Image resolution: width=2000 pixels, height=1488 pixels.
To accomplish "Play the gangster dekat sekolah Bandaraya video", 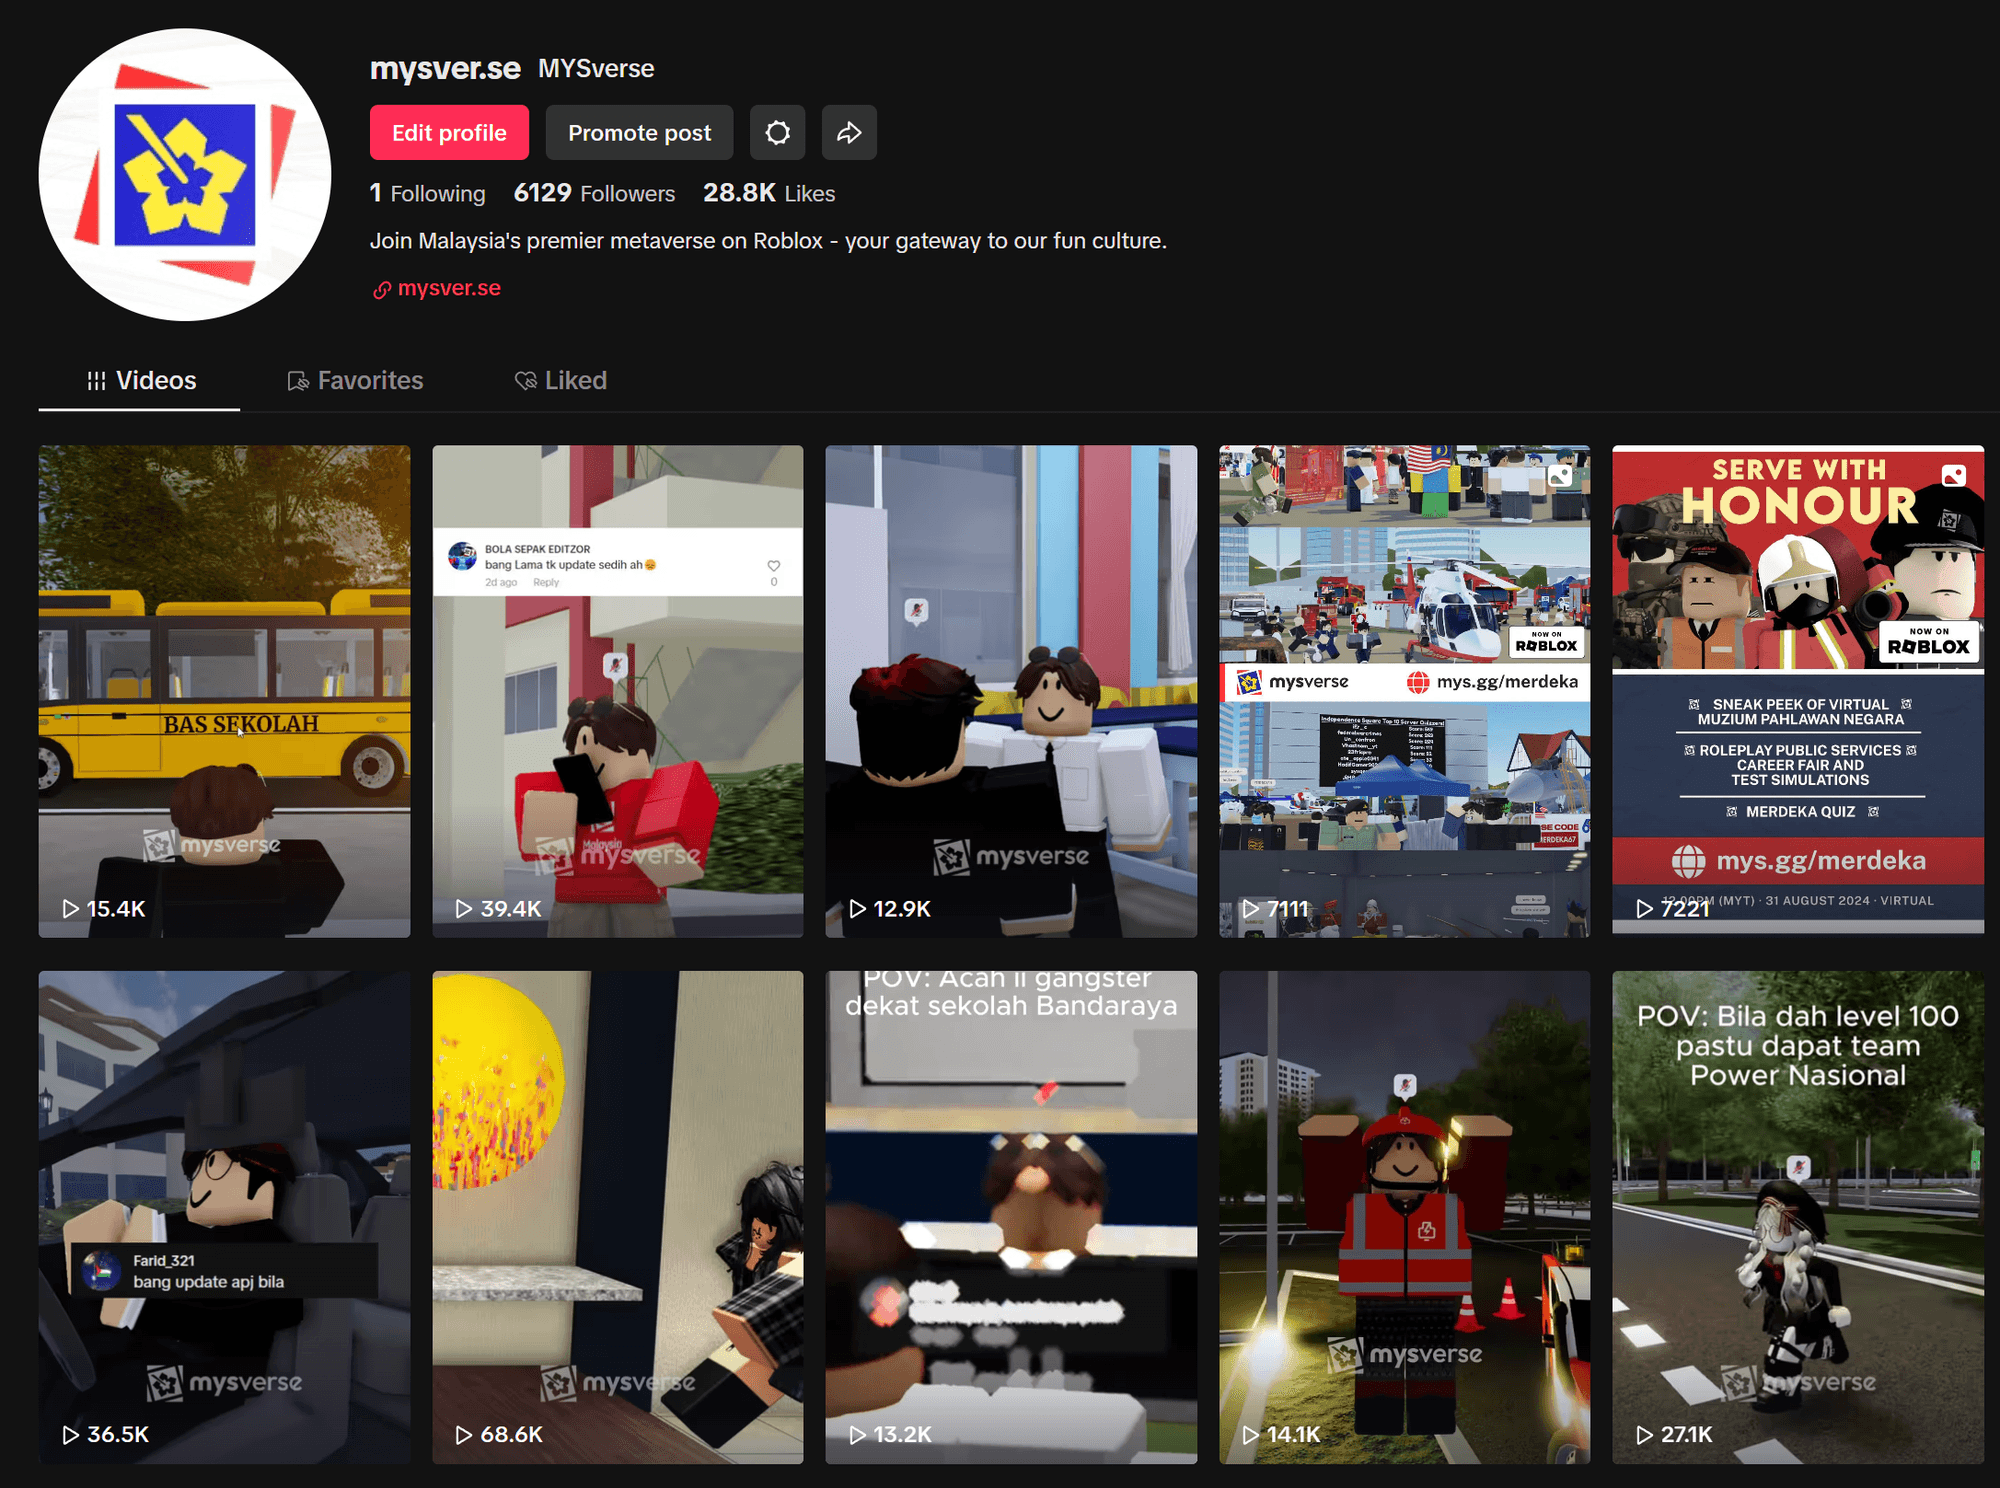I will (1011, 1217).
